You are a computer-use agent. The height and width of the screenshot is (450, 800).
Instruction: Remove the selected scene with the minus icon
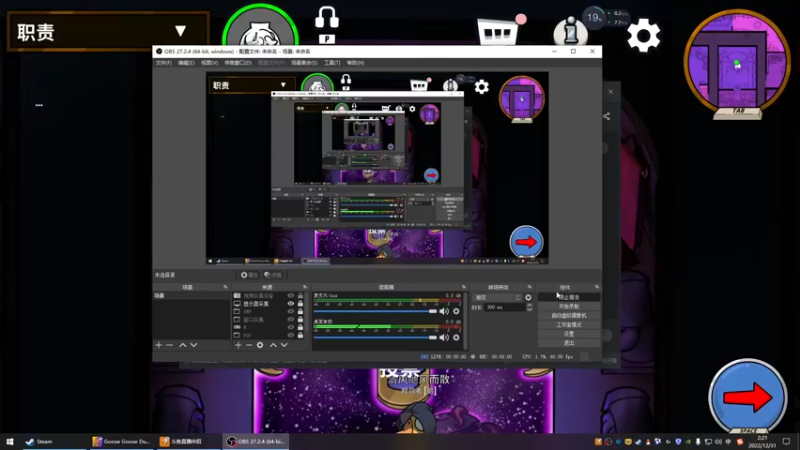pos(170,345)
